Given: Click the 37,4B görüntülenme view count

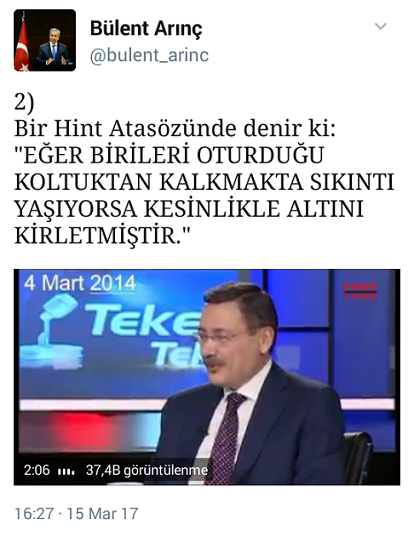Looking at the screenshot, I should (x=147, y=471).
